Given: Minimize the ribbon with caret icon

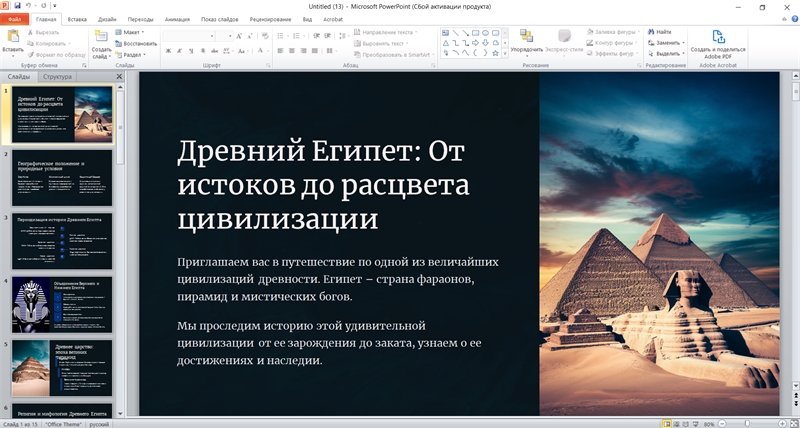Looking at the screenshot, I should coord(784,19).
